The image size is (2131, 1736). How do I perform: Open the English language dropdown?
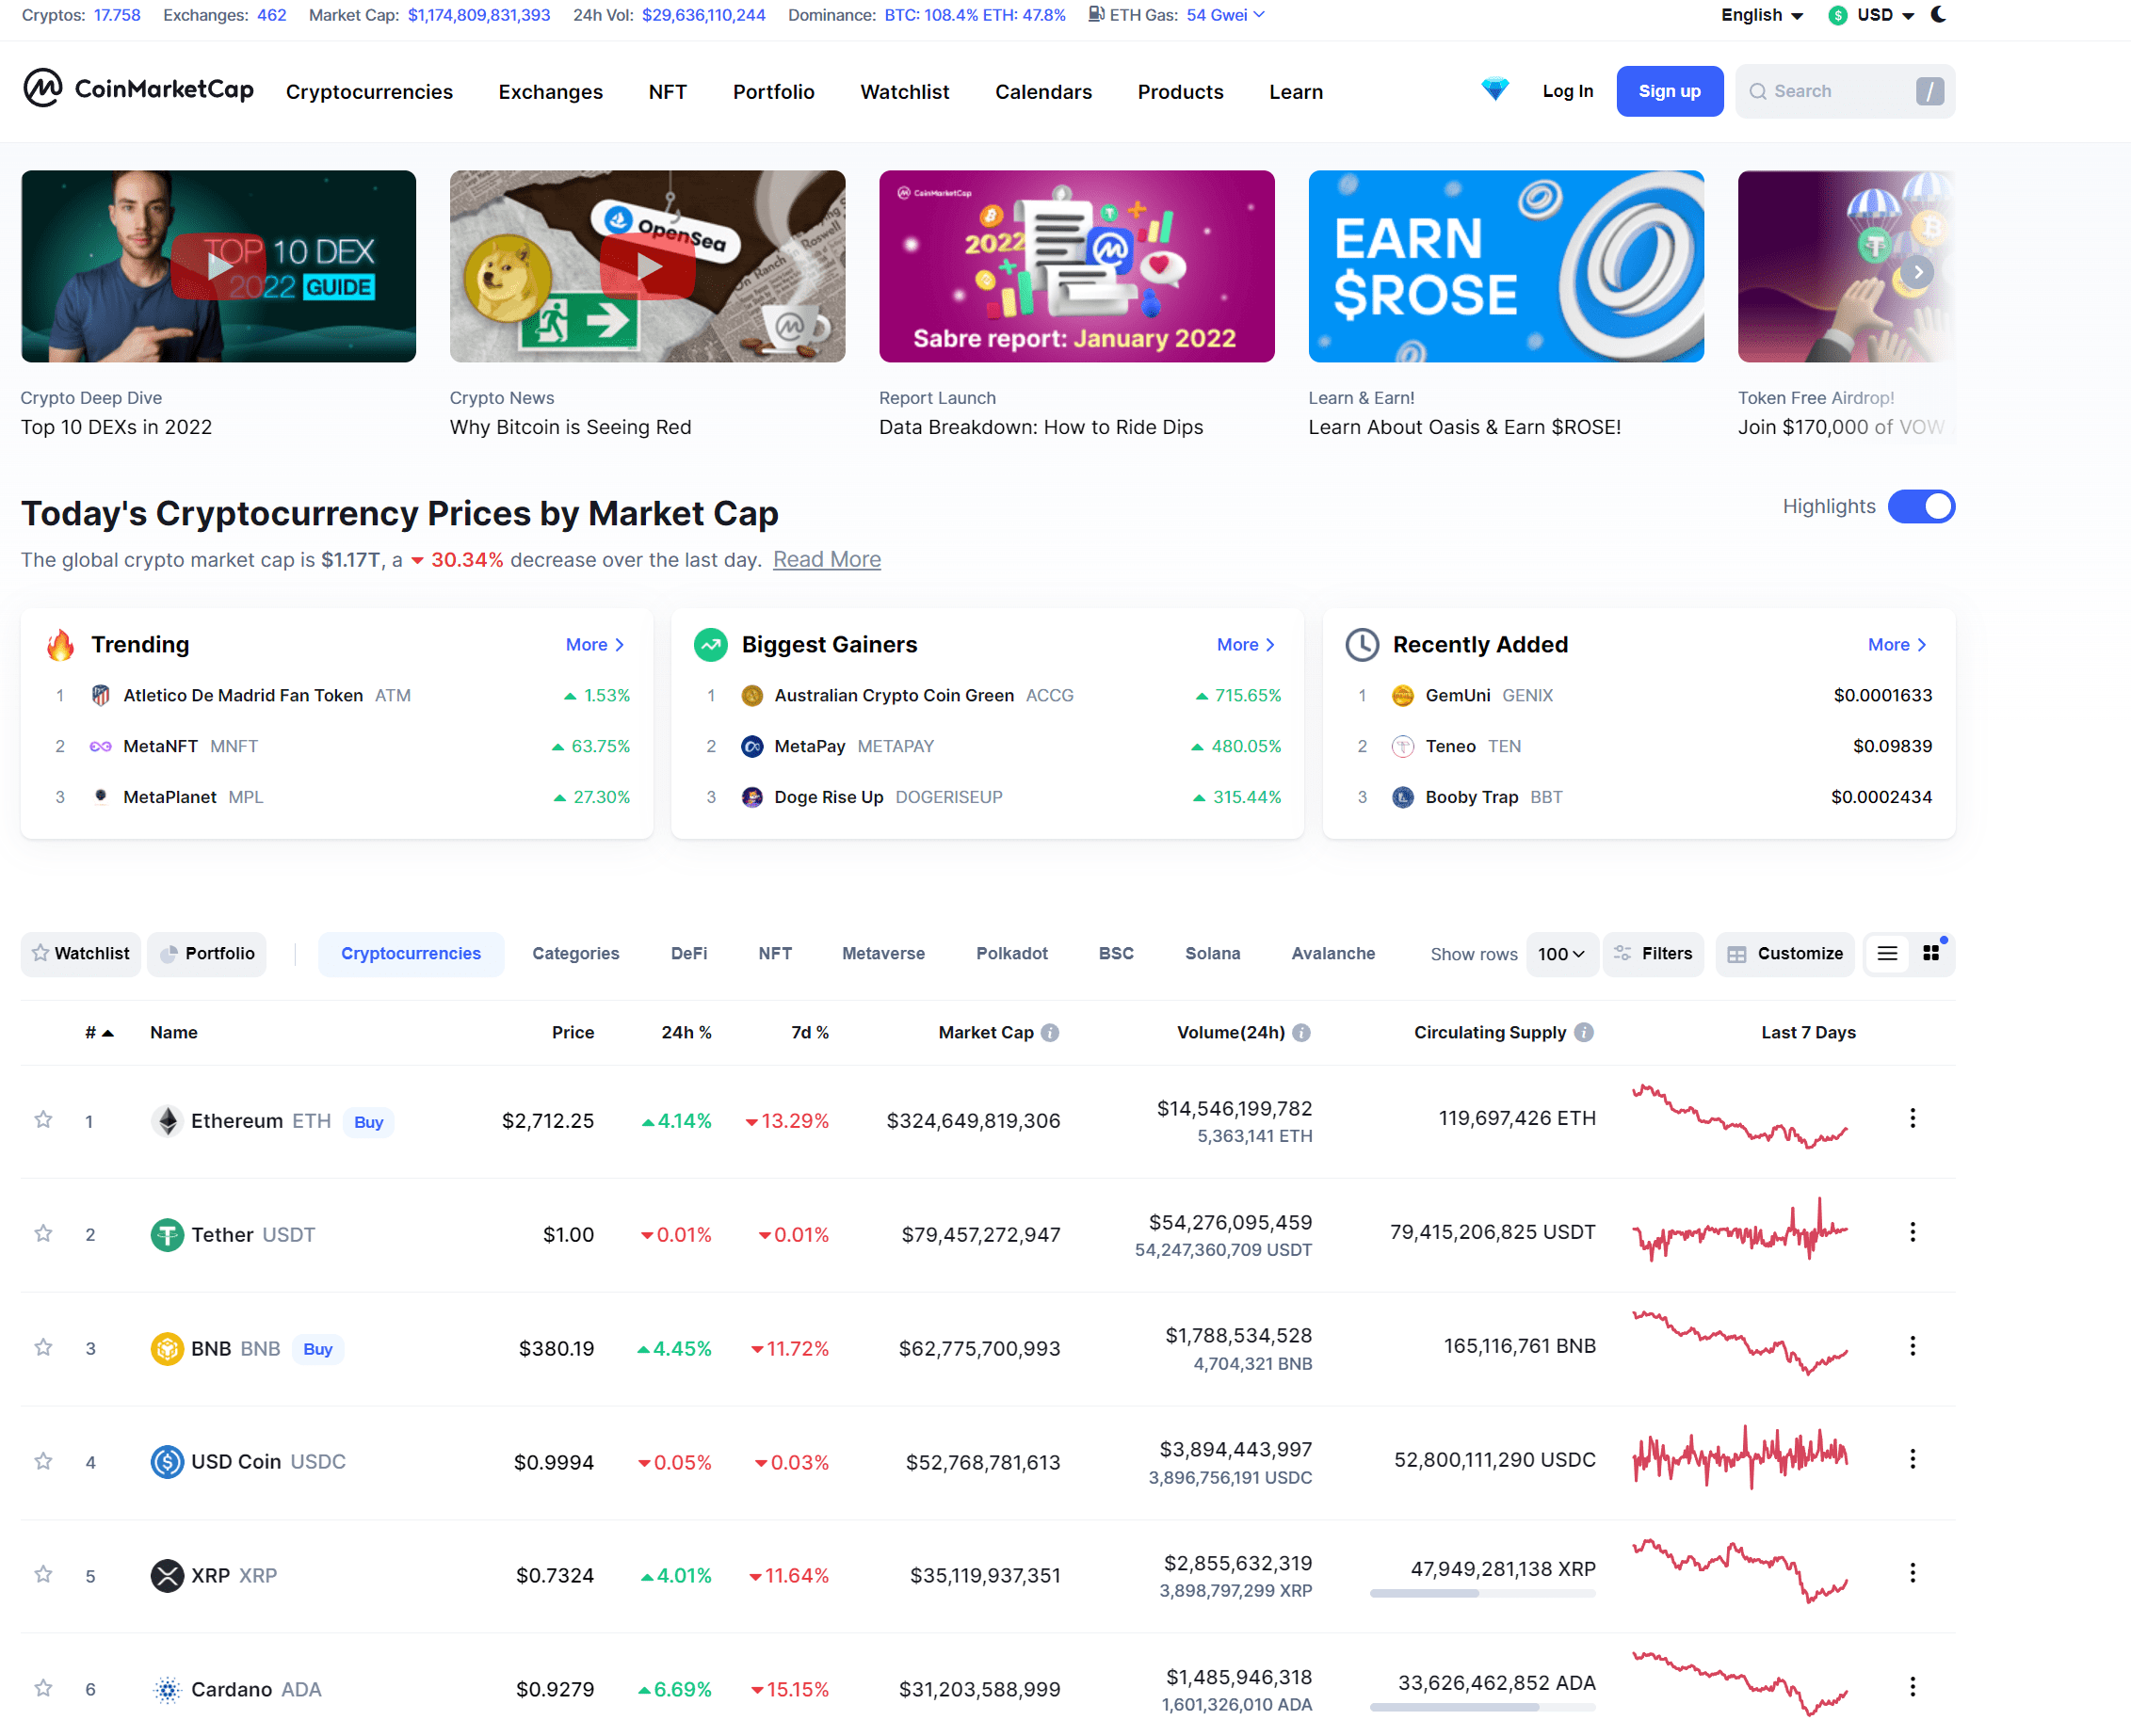click(x=1761, y=15)
